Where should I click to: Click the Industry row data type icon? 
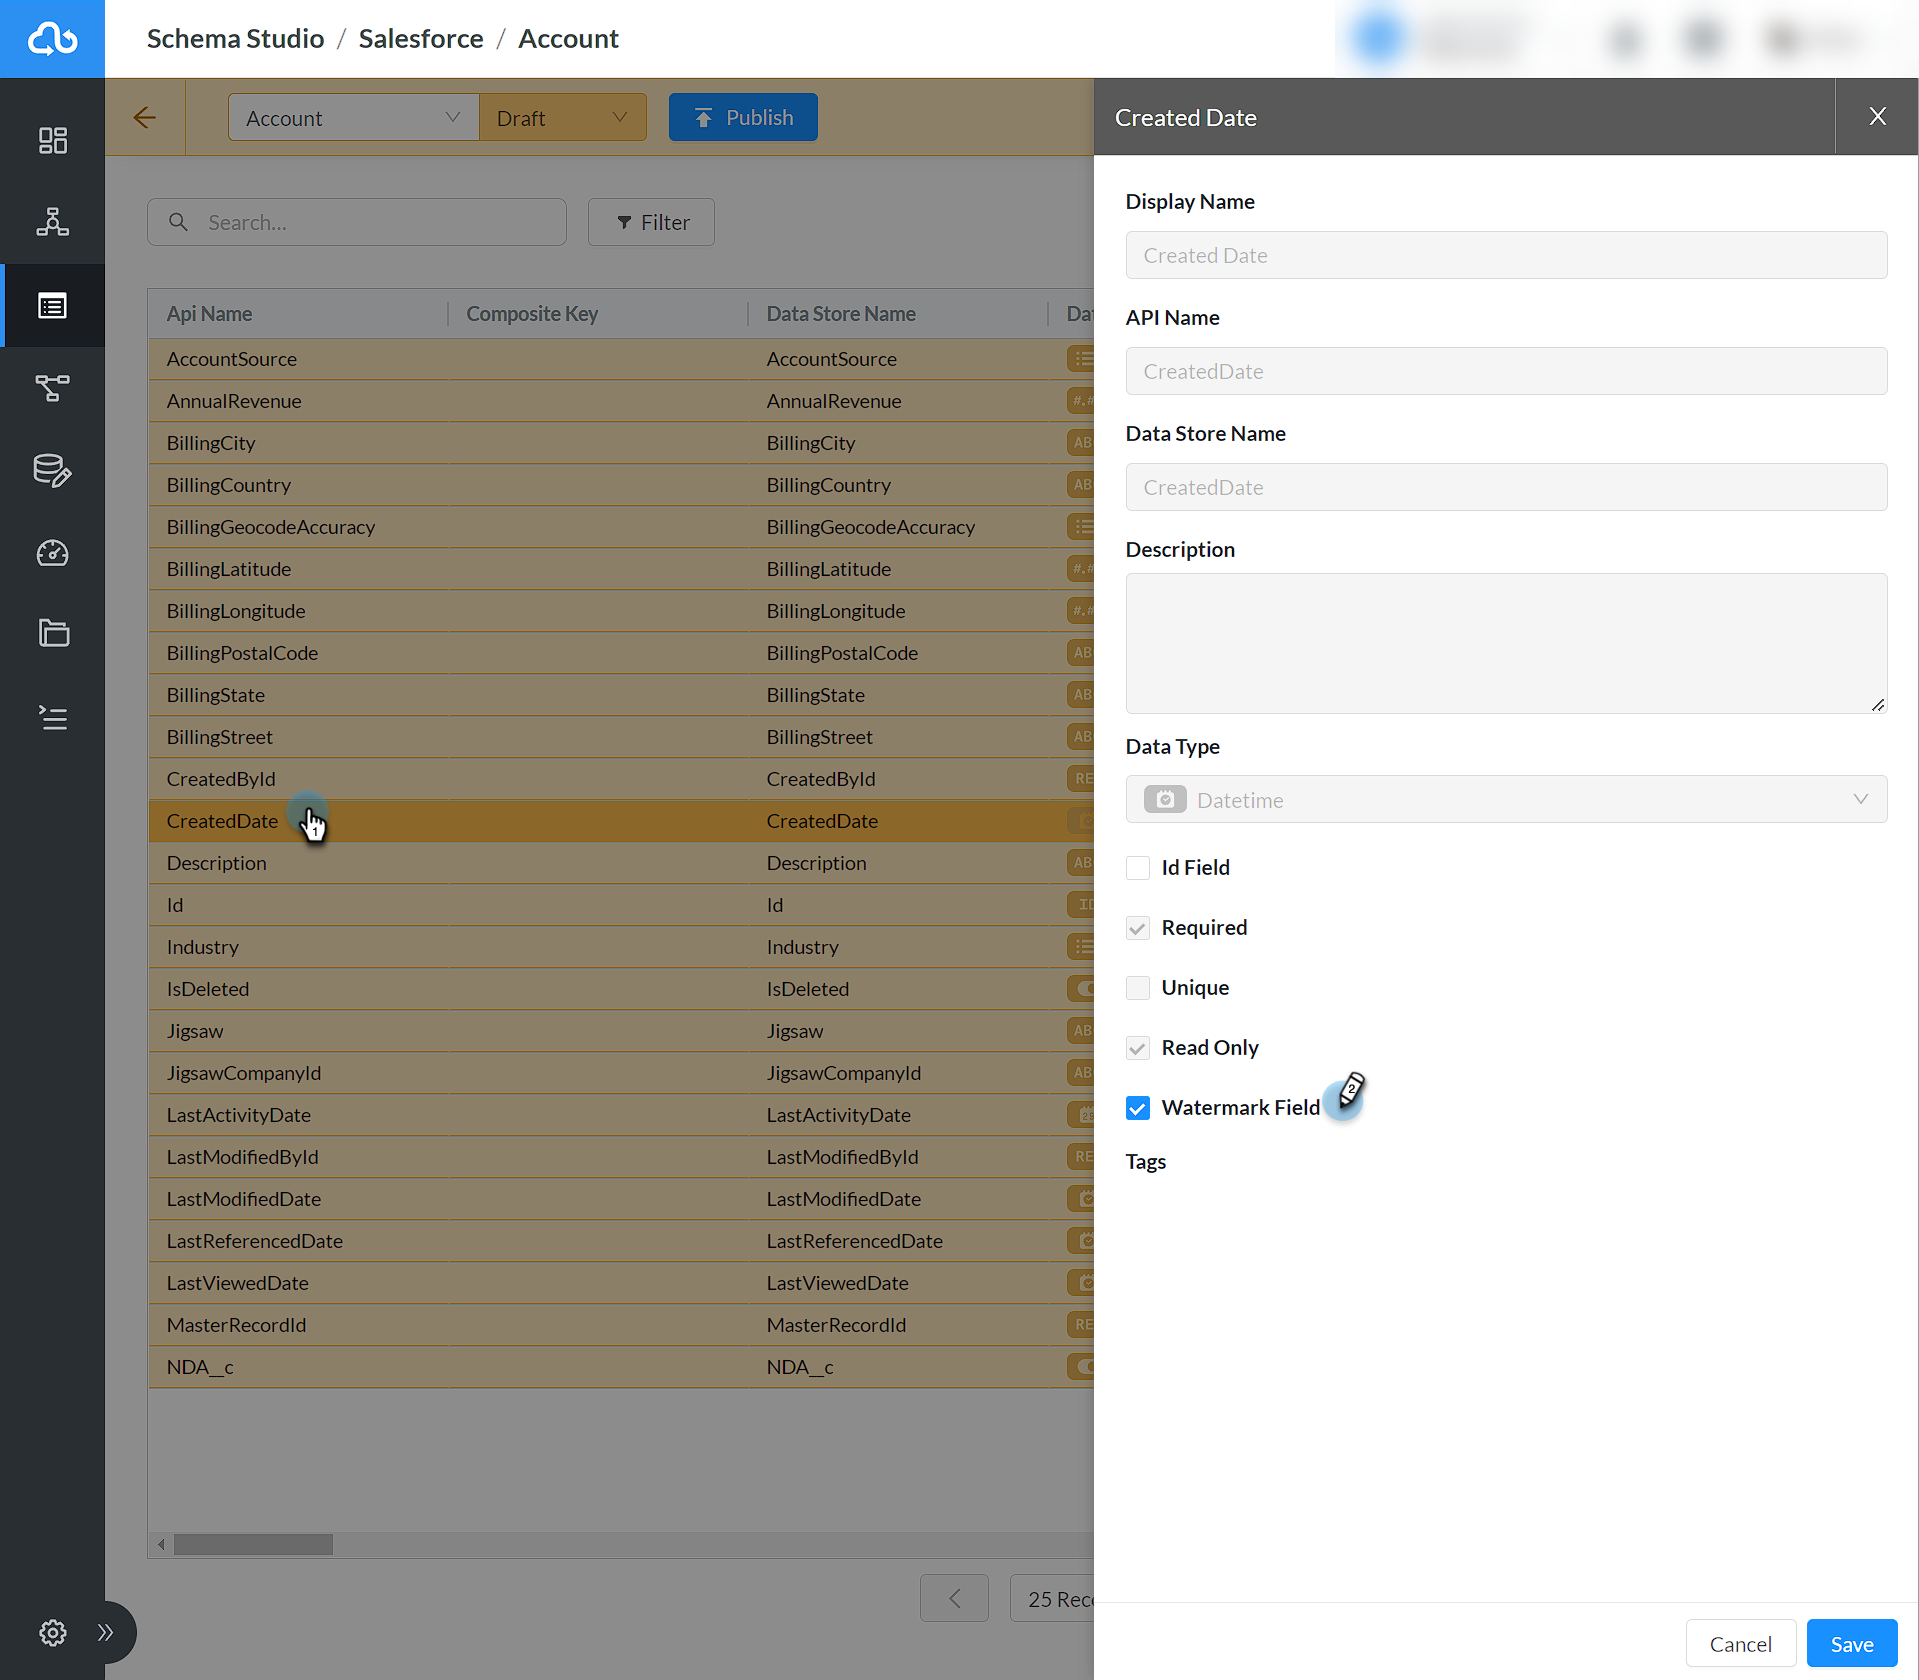pyautogui.click(x=1081, y=946)
